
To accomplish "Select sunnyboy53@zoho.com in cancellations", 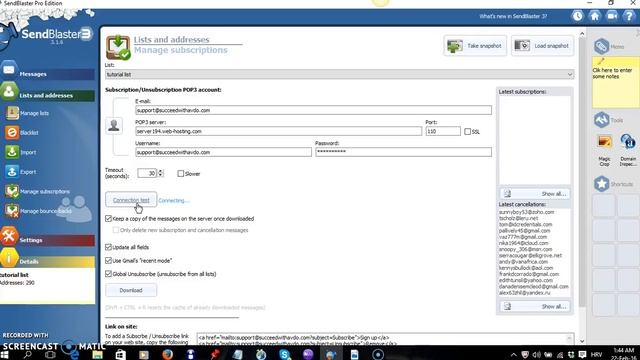I will click(526, 212).
